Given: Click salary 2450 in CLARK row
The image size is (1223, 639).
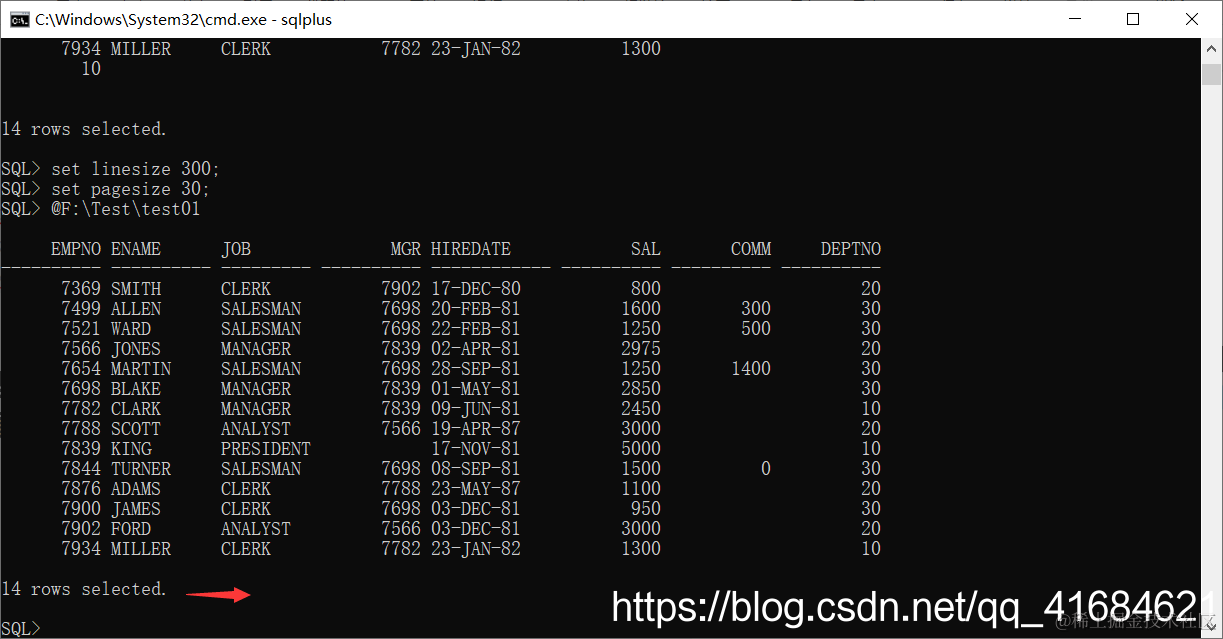Looking at the screenshot, I should [x=641, y=409].
